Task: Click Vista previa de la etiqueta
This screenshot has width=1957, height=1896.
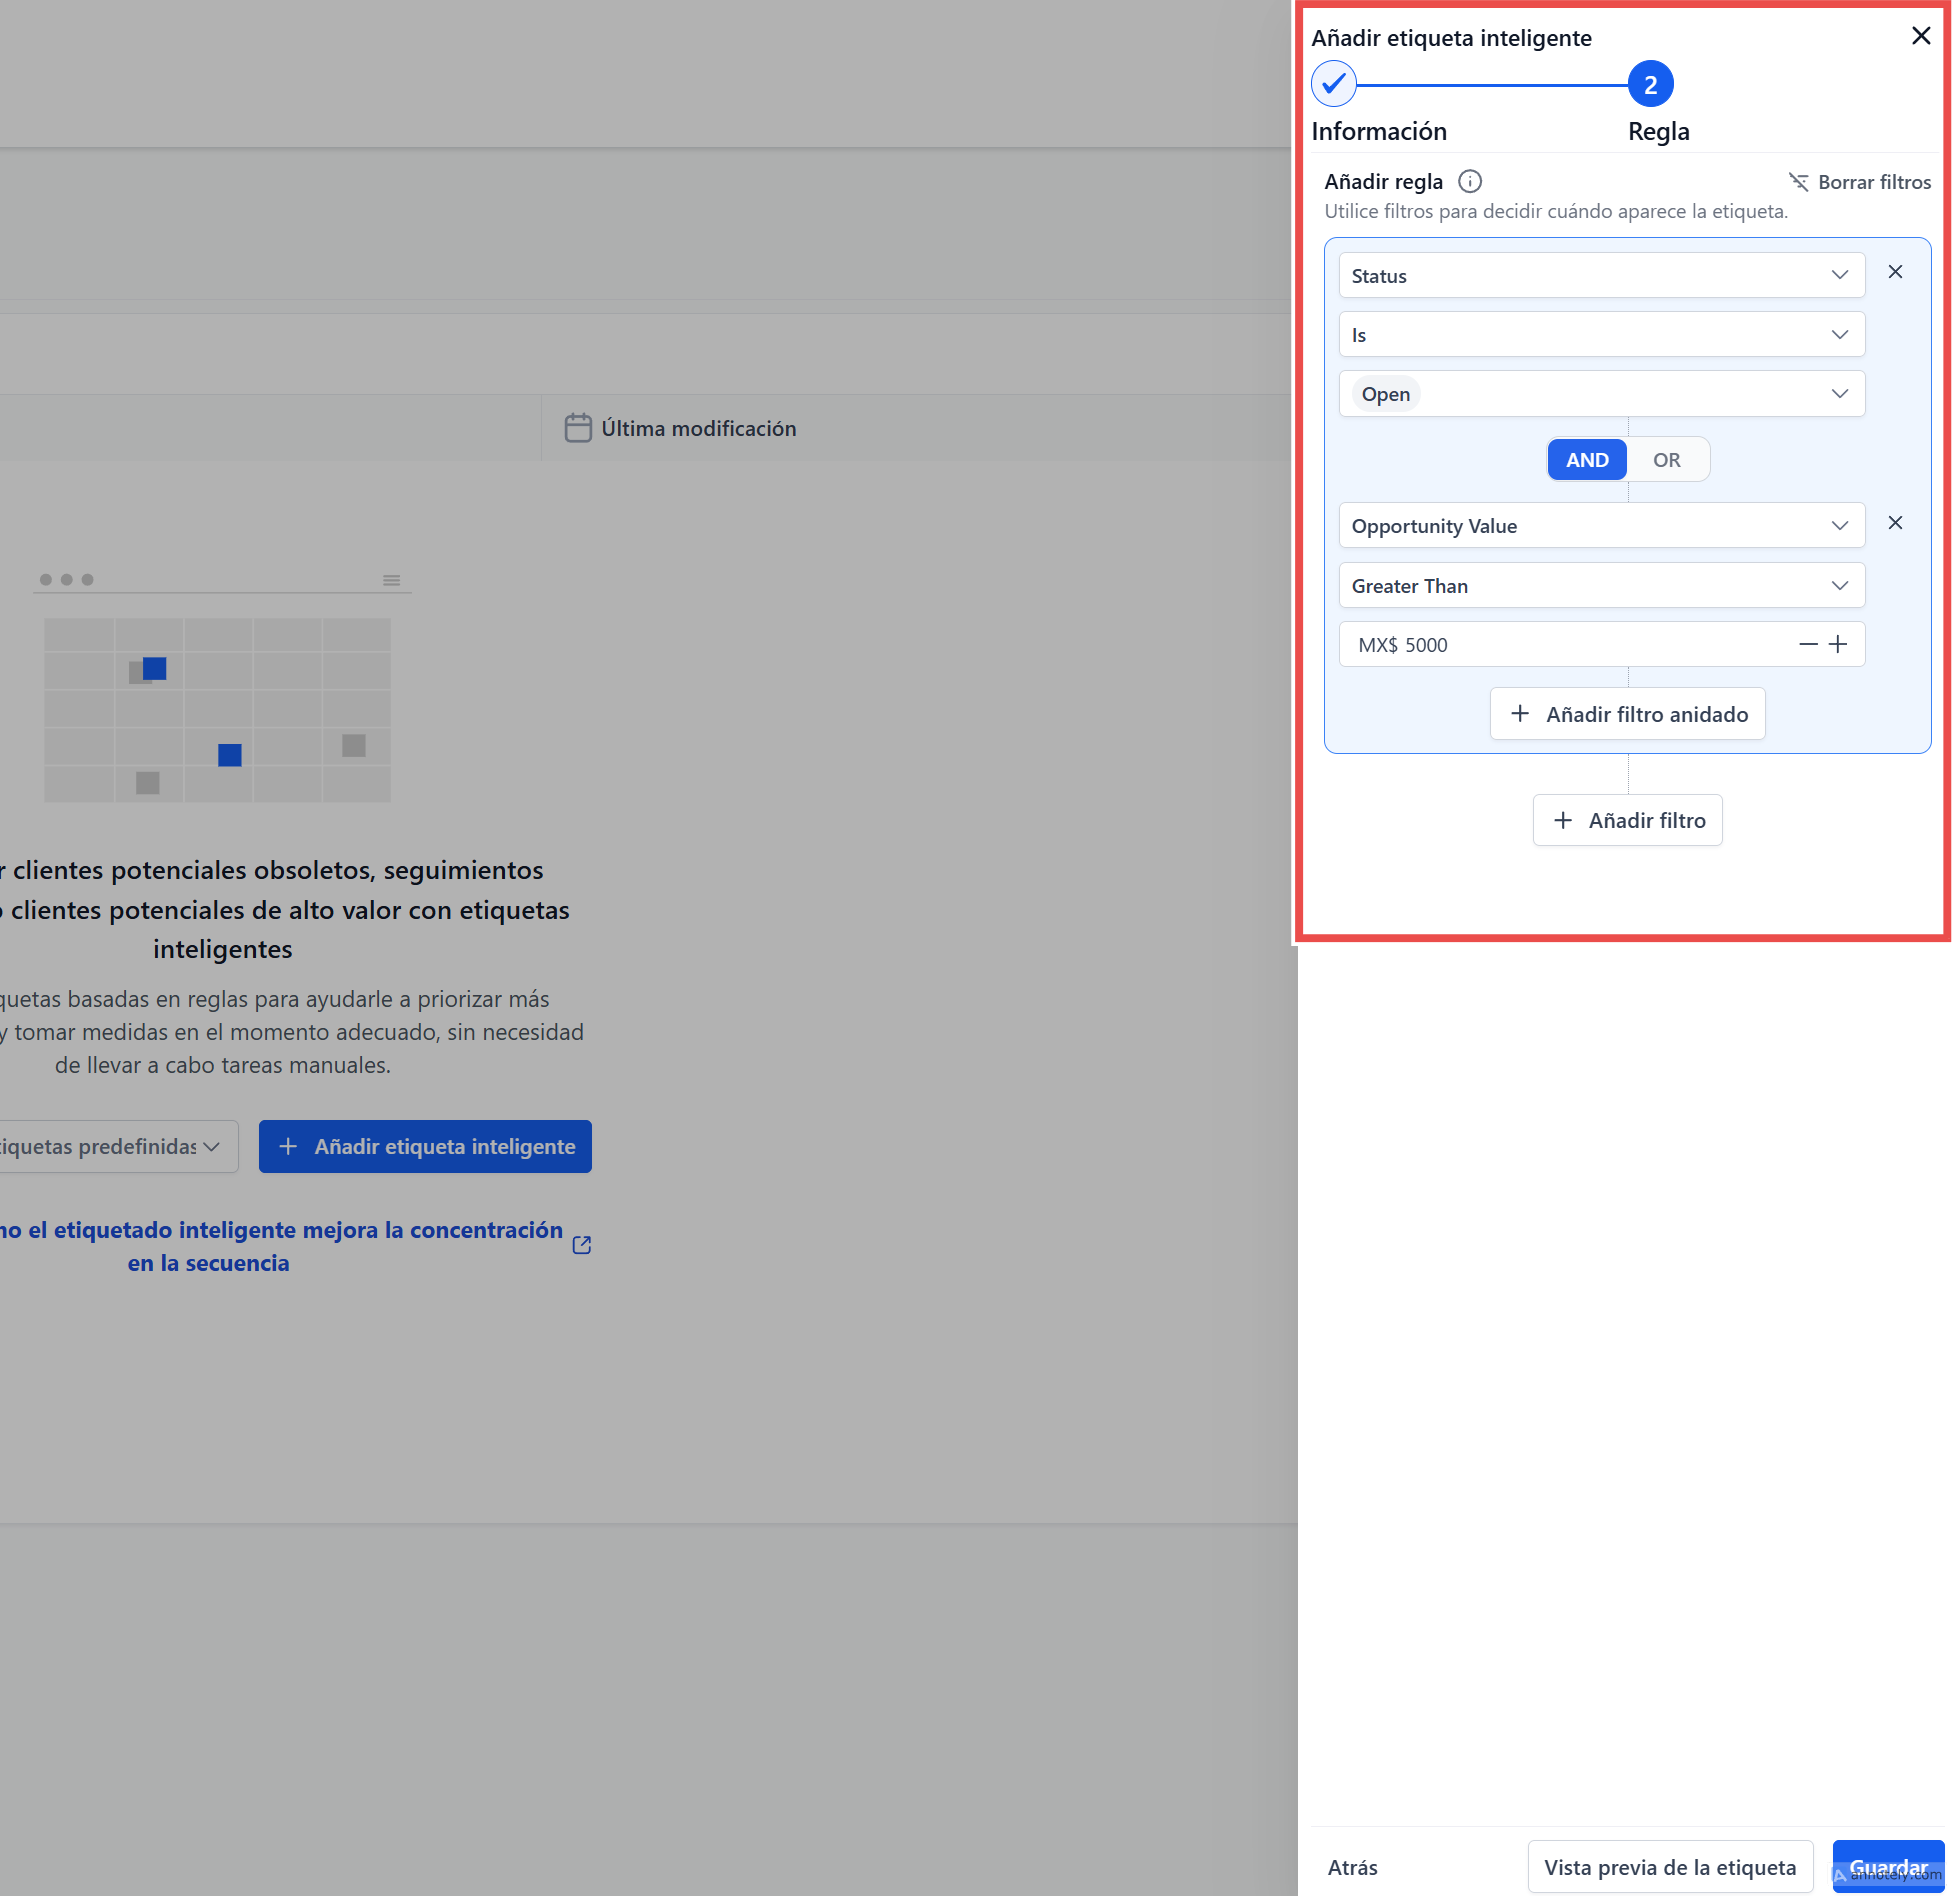Action: [x=1669, y=1867]
